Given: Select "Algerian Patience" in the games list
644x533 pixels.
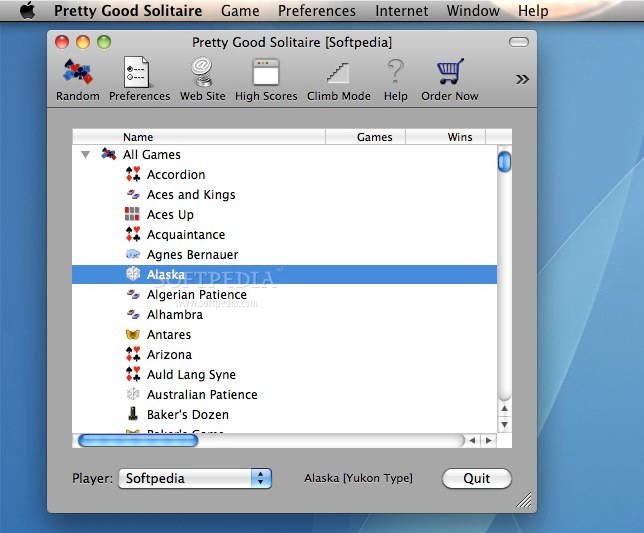Looking at the screenshot, I should point(197,294).
